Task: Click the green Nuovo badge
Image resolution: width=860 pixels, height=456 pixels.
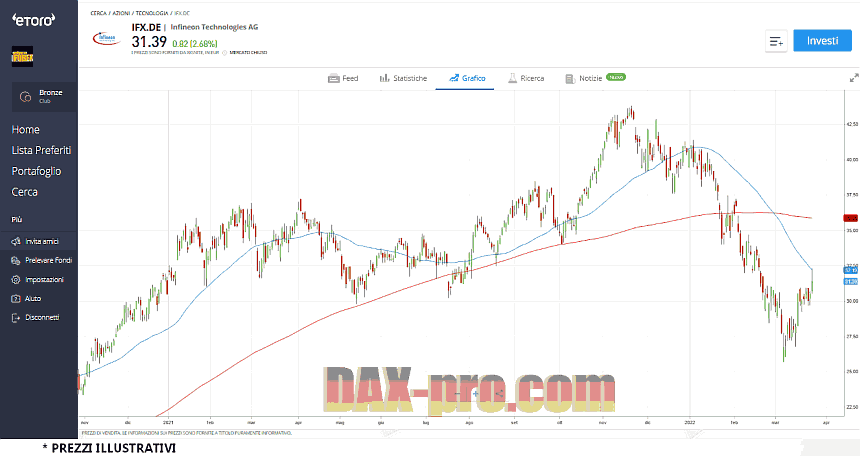Action: [616, 77]
